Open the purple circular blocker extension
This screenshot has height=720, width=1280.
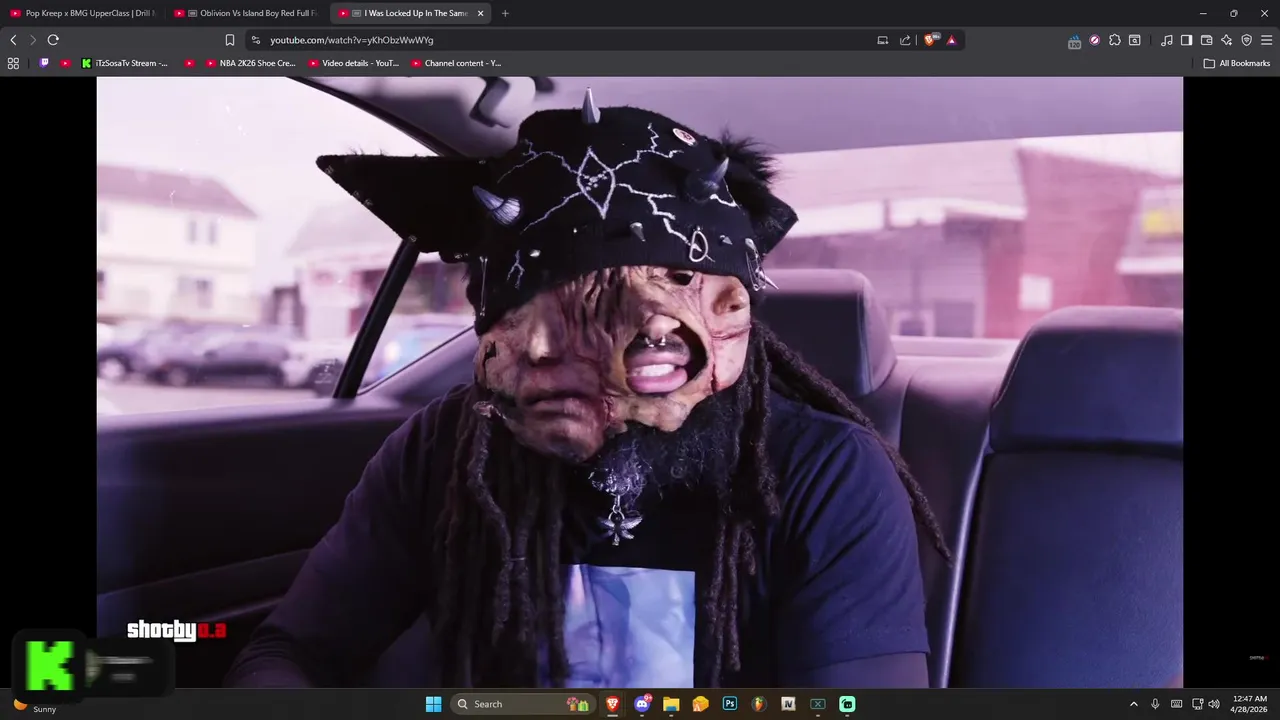[1095, 40]
